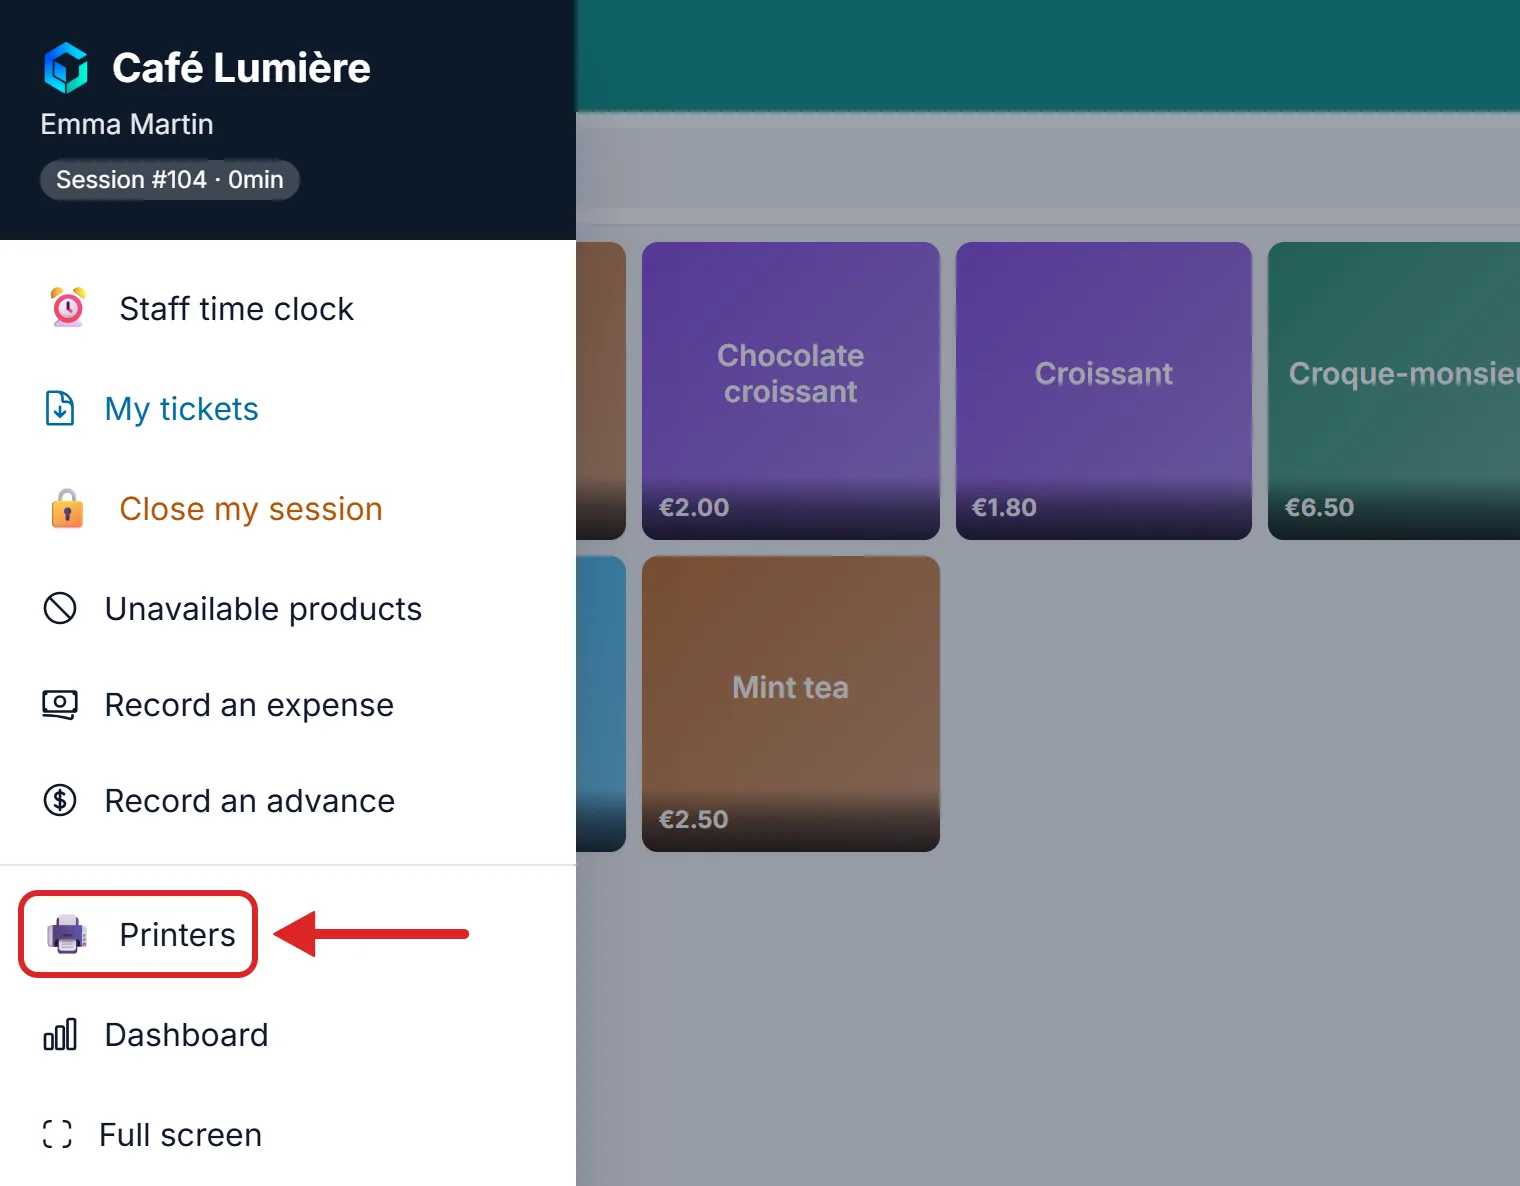Select the Mint tea product tile
Viewport: 1520px width, 1186px height.
coord(790,704)
